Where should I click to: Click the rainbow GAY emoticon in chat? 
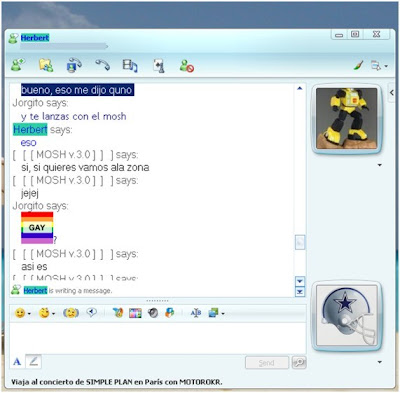pyautogui.click(x=37, y=228)
